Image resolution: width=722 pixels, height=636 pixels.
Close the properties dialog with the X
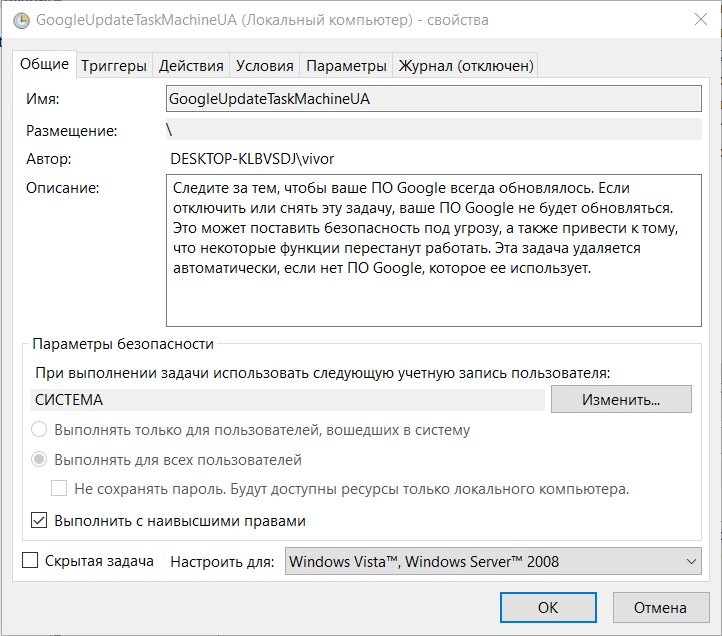tap(701, 19)
